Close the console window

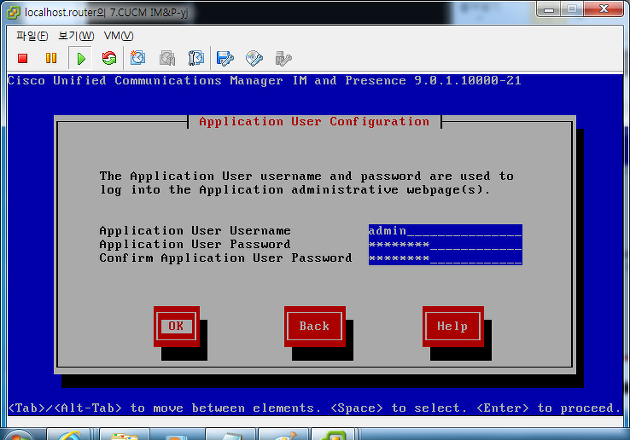click(604, 9)
